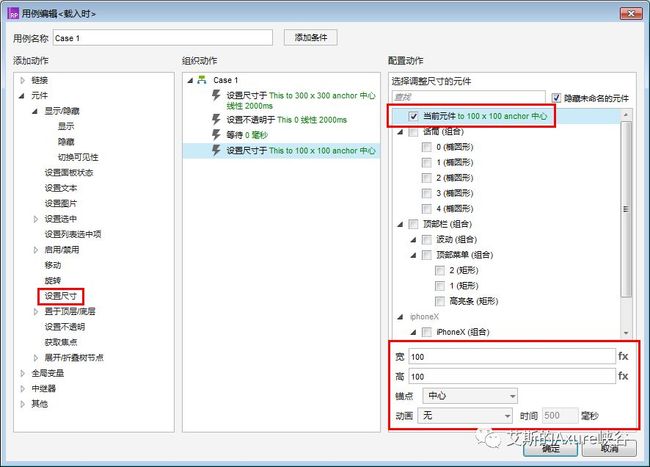Viewport: 650px width, 467px height.
Task: Check the 顶部栏 (组合) checkbox
Action: pos(413,224)
